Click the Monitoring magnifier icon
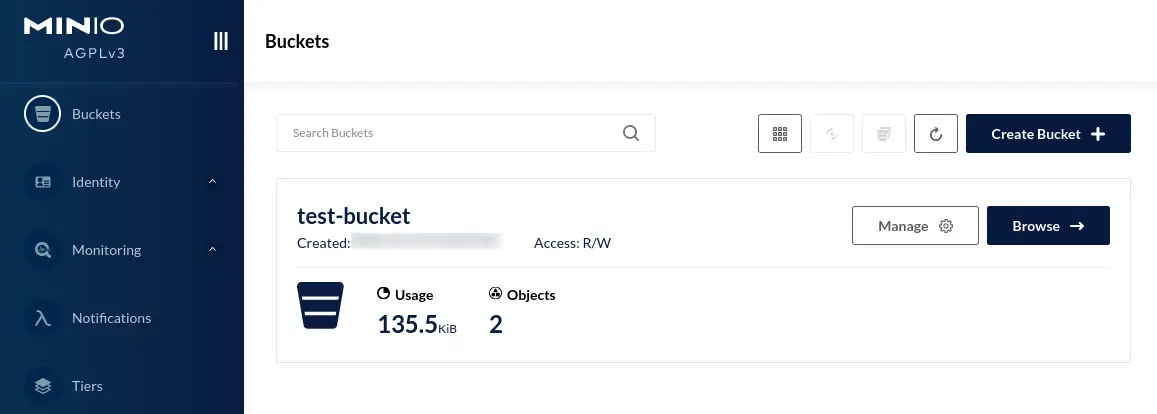This screenshot has height=414, width=1157. 43,250
